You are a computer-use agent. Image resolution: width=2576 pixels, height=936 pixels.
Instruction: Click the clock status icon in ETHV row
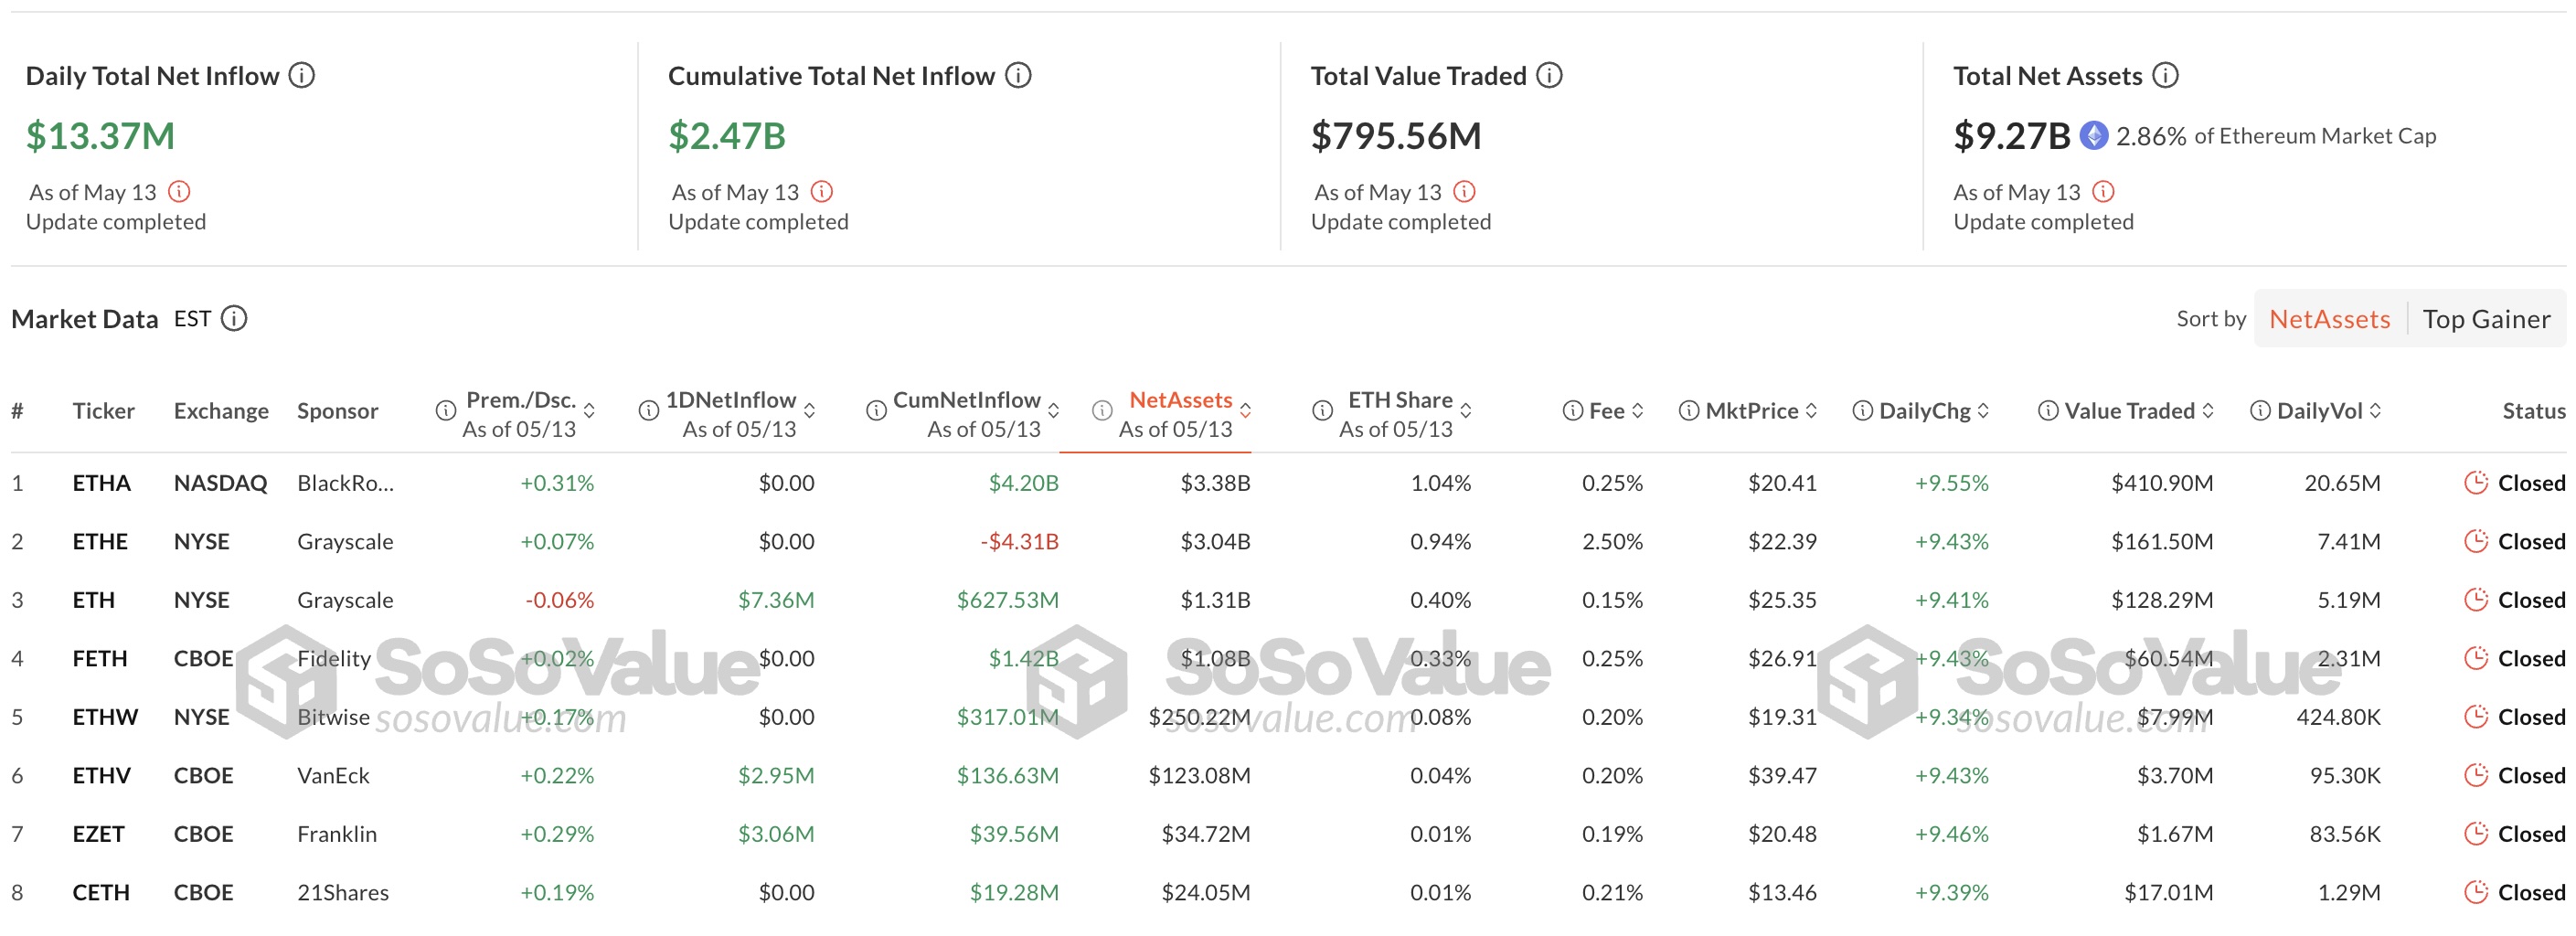(2476, 775)
